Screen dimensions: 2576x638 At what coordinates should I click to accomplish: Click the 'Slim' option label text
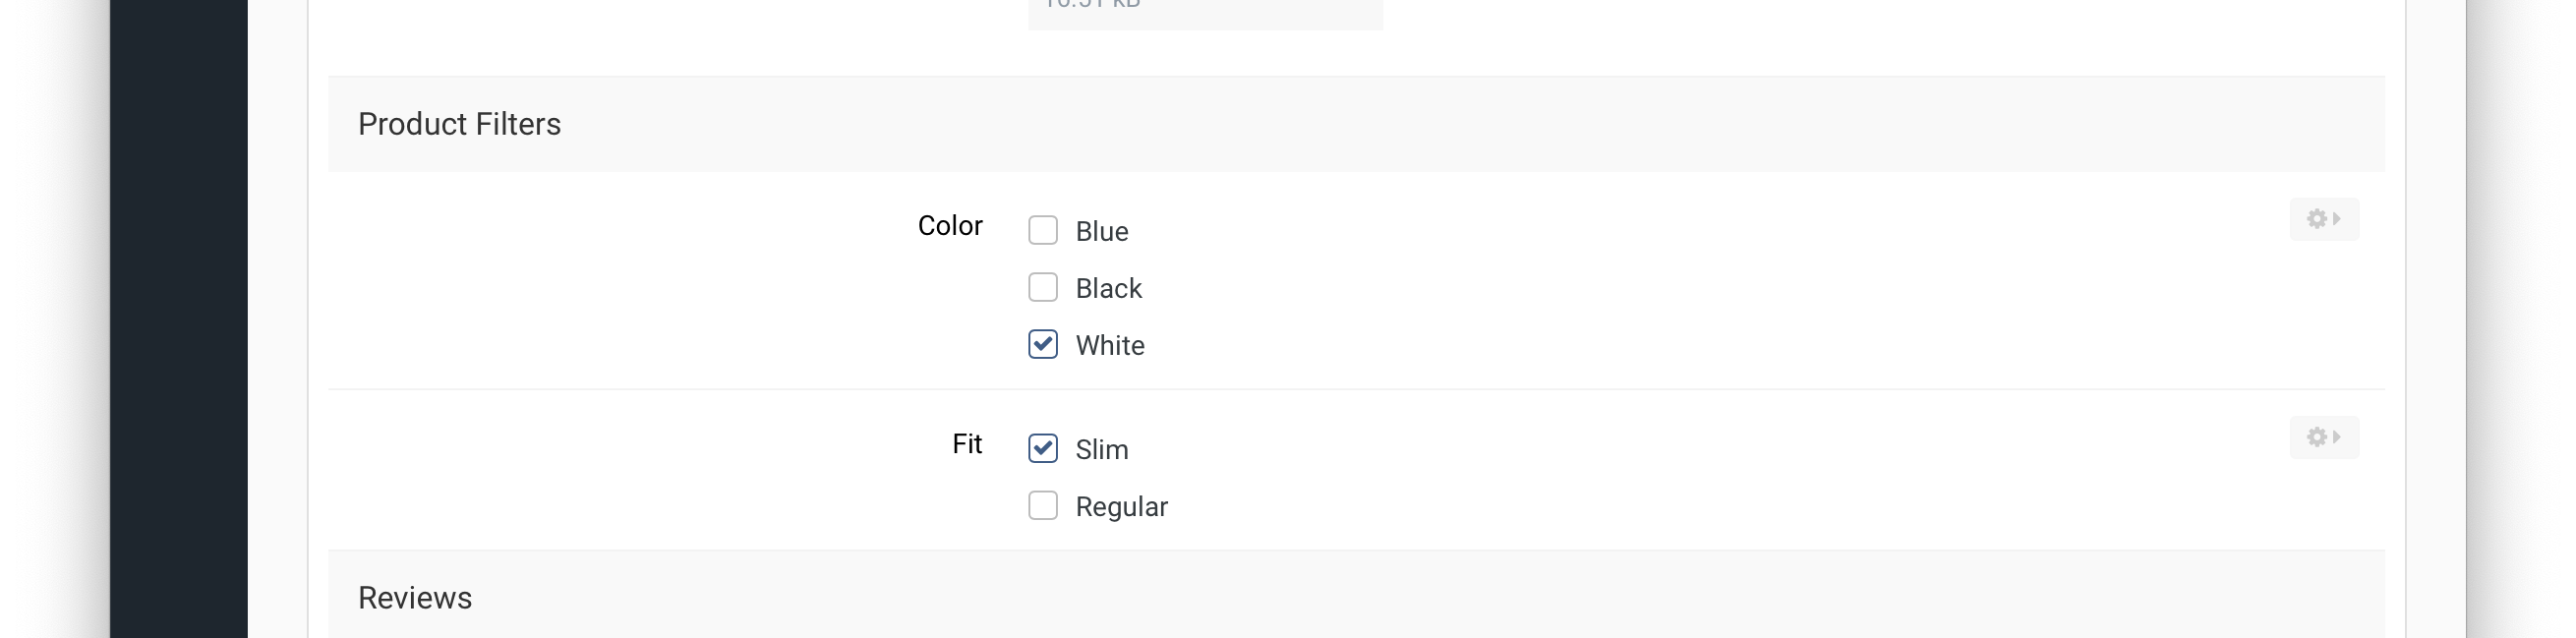(x=1102, y=450)
